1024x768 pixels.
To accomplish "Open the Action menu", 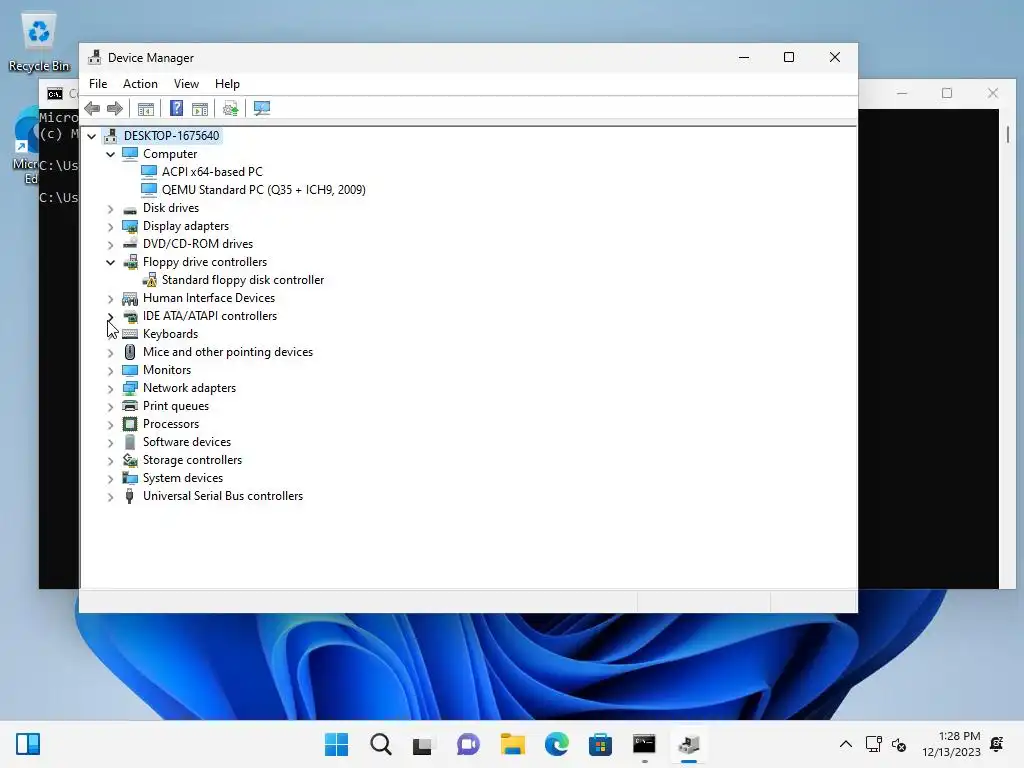I will pos(140,84).
